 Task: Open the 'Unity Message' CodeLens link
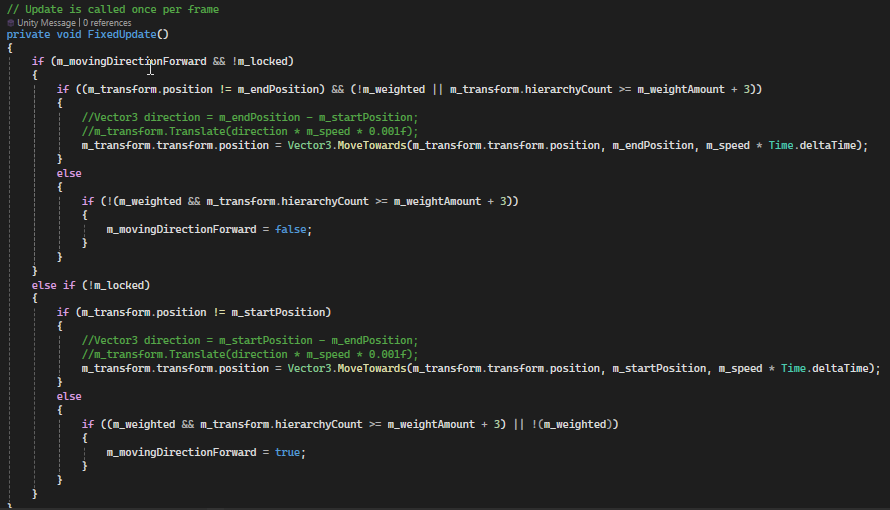pyautogui.click(x=46, y=23)
